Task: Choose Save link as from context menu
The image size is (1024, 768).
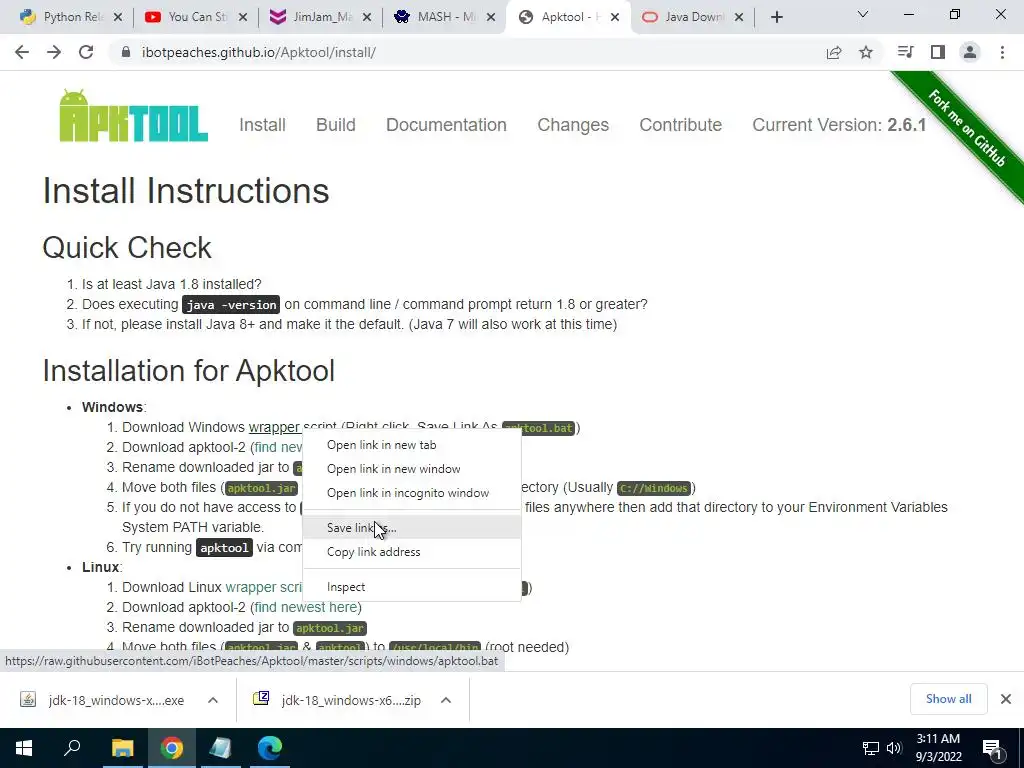Action: (411, 528)
